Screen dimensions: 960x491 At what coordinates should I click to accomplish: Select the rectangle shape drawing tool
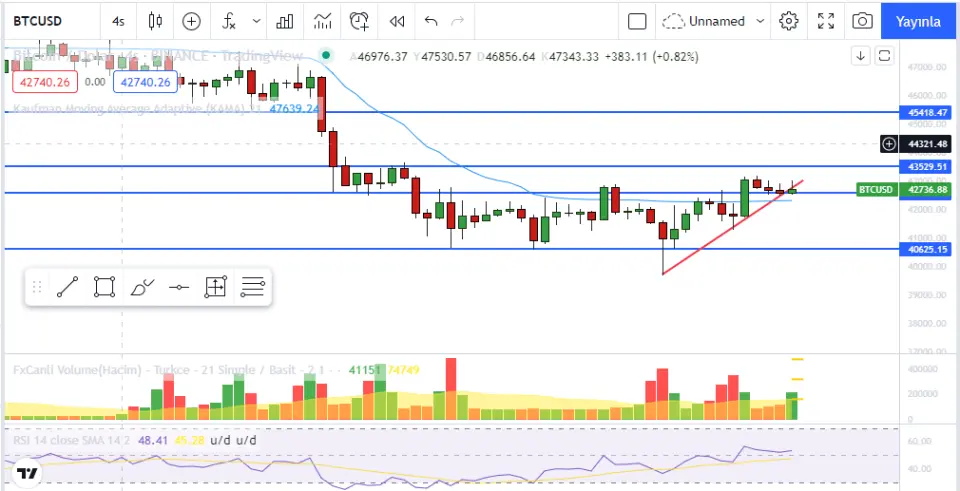tap(104, 288)
